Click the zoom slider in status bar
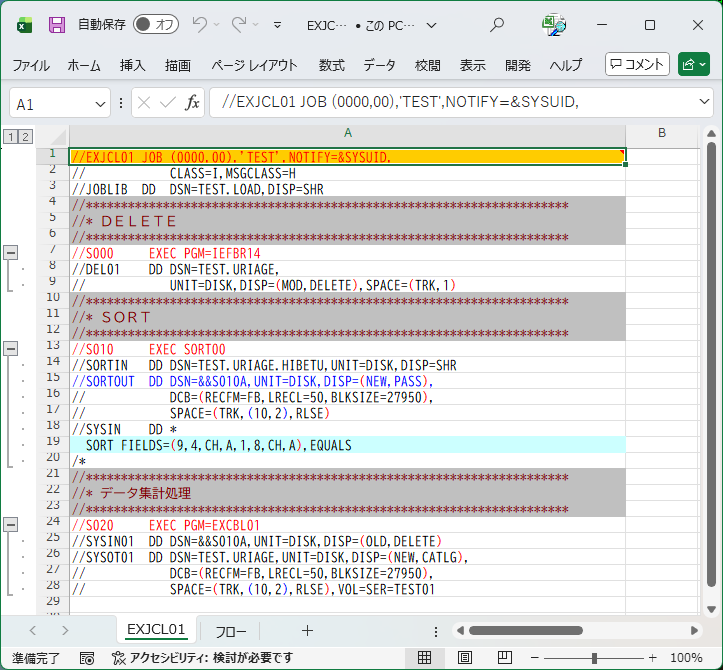Image resolution: width=723 pixels, height=670 pixels. [595, 658]
